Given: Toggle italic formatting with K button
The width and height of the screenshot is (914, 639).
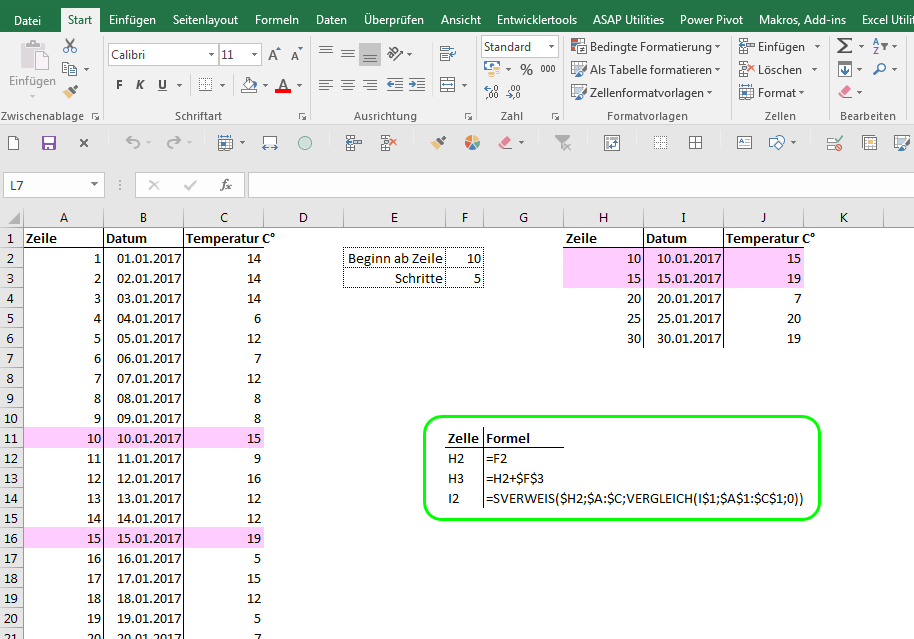Looking at the screenshot, I should click(140, 85).
